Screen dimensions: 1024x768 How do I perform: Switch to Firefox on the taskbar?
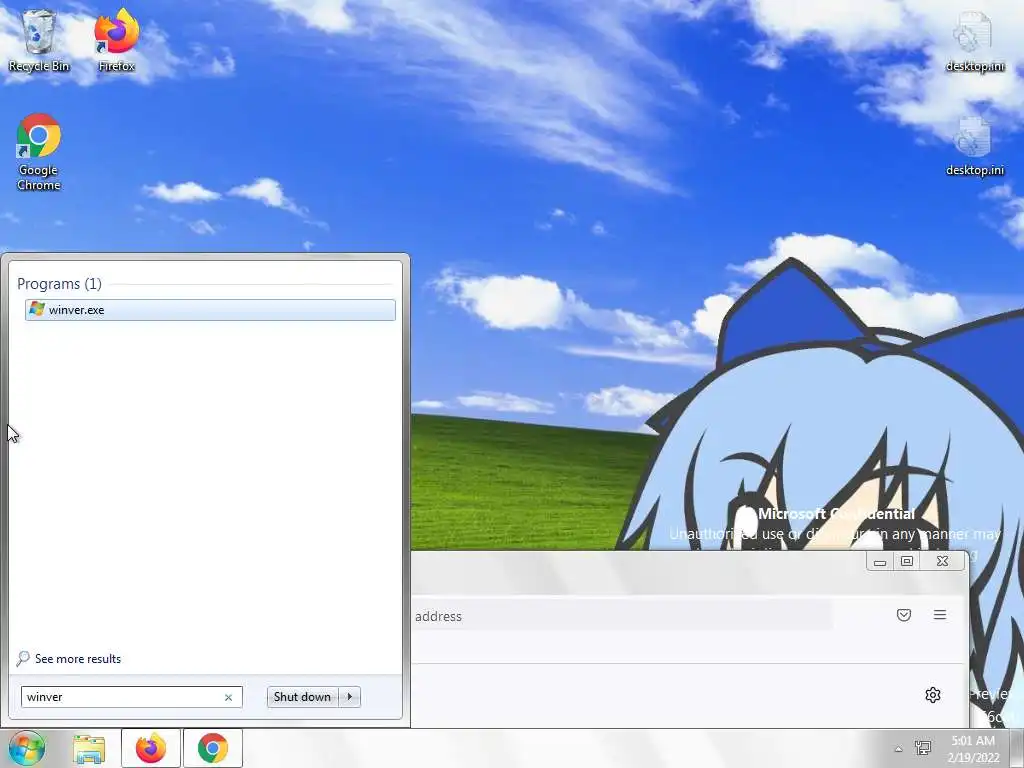(x=151, y=748)
